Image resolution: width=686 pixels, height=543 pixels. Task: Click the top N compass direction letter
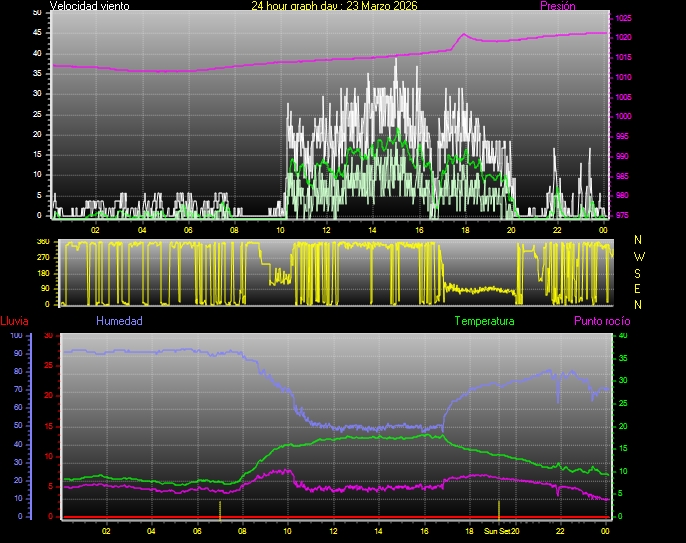point(639,240)
